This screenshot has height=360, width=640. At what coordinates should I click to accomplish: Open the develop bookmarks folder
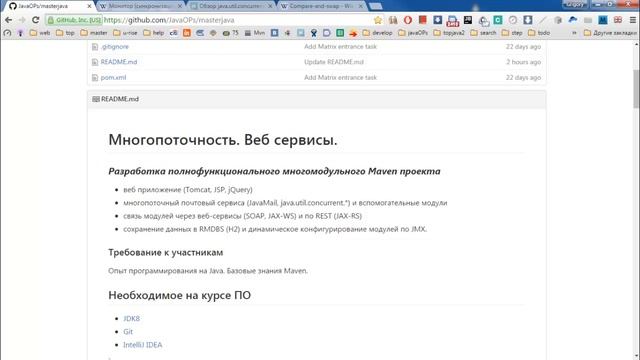point(378,33)
